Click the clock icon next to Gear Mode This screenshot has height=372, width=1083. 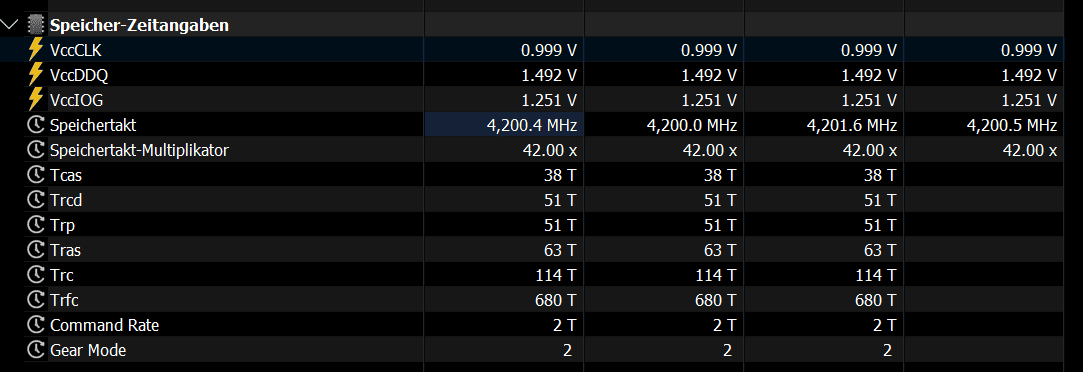click(x=35, y=350)
